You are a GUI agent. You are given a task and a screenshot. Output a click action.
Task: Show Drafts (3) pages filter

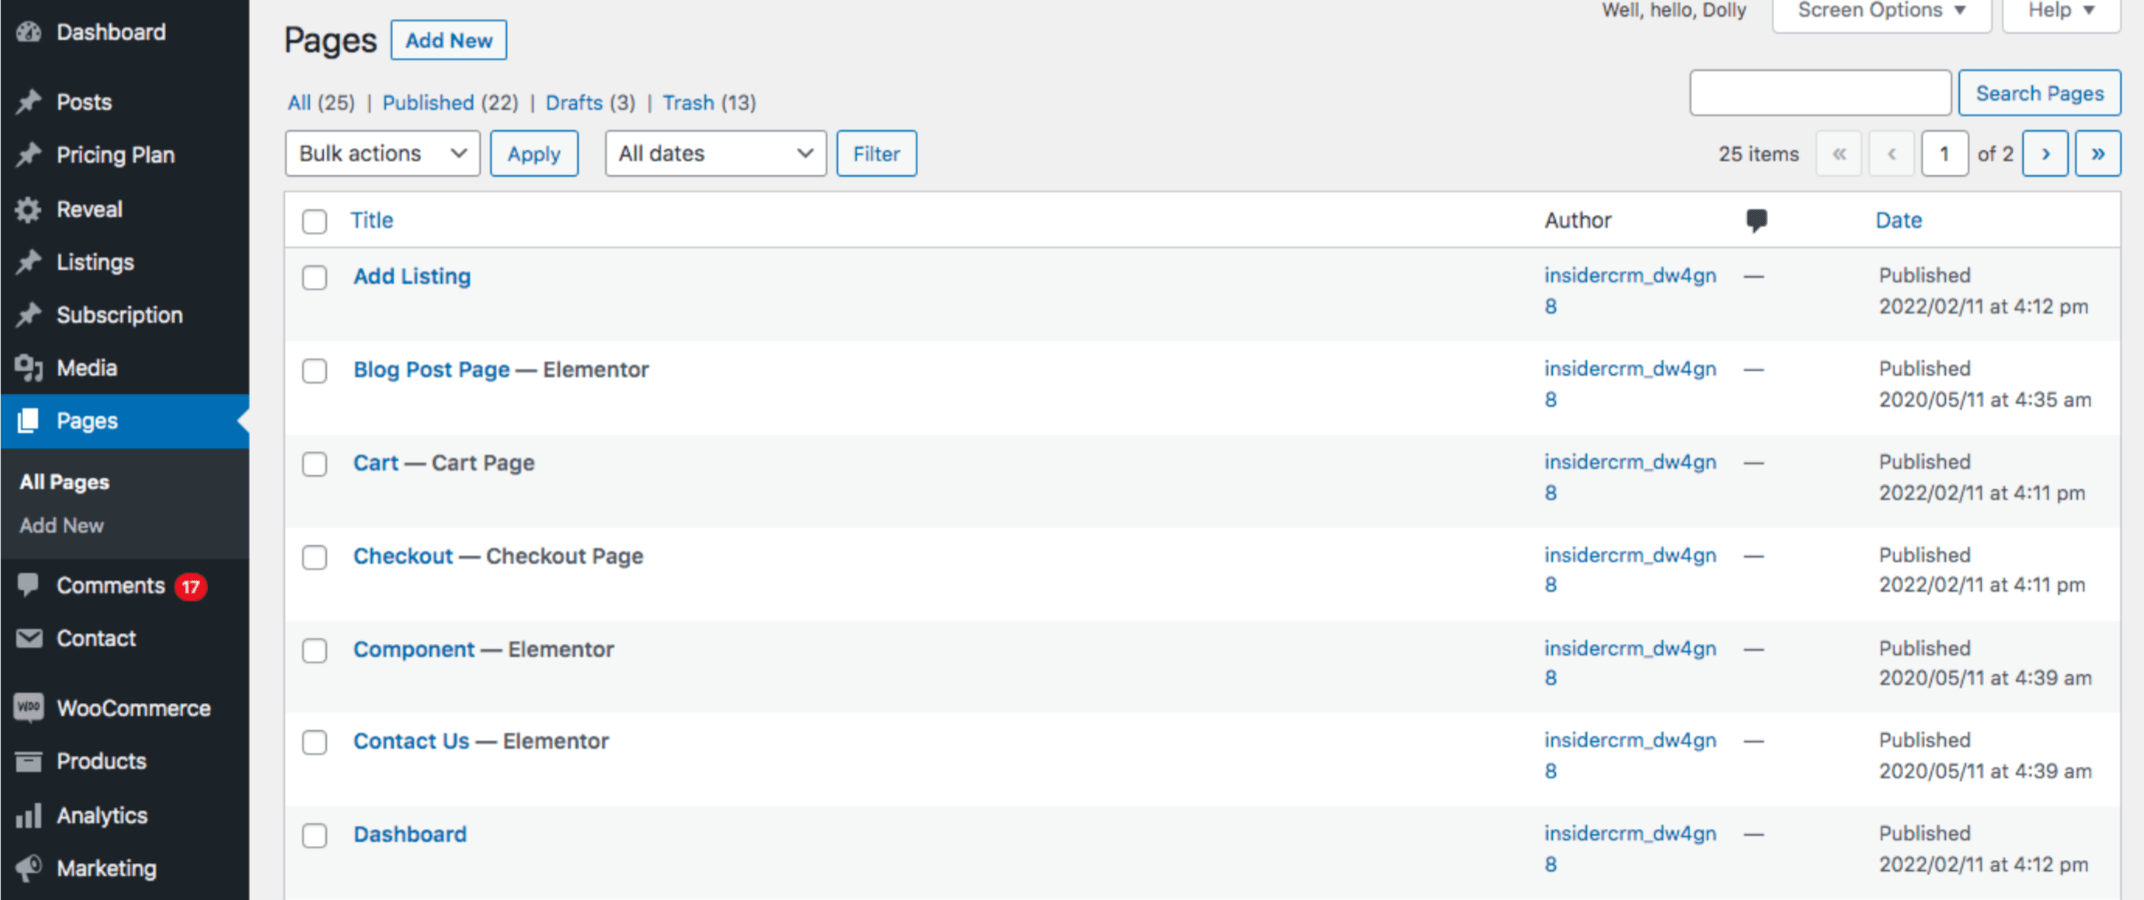(x=590, y=103)
